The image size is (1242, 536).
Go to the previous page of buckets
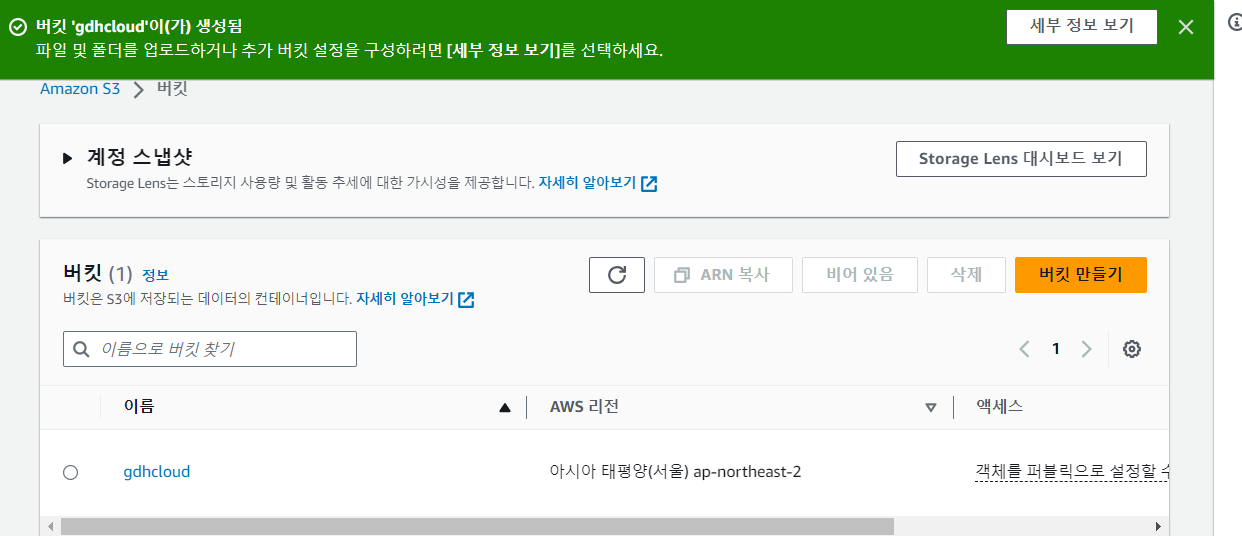pyautogui.click(x=1024, y=349)
